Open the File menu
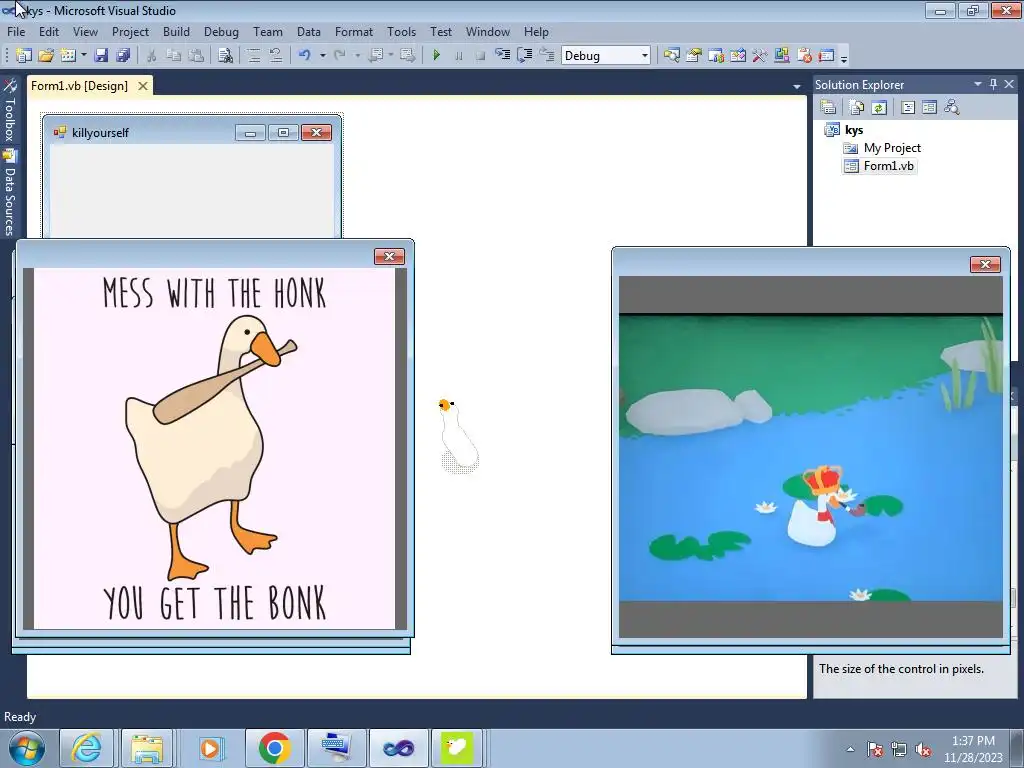The width and height of the screenshot is (1024, 768). pos(16,31)
